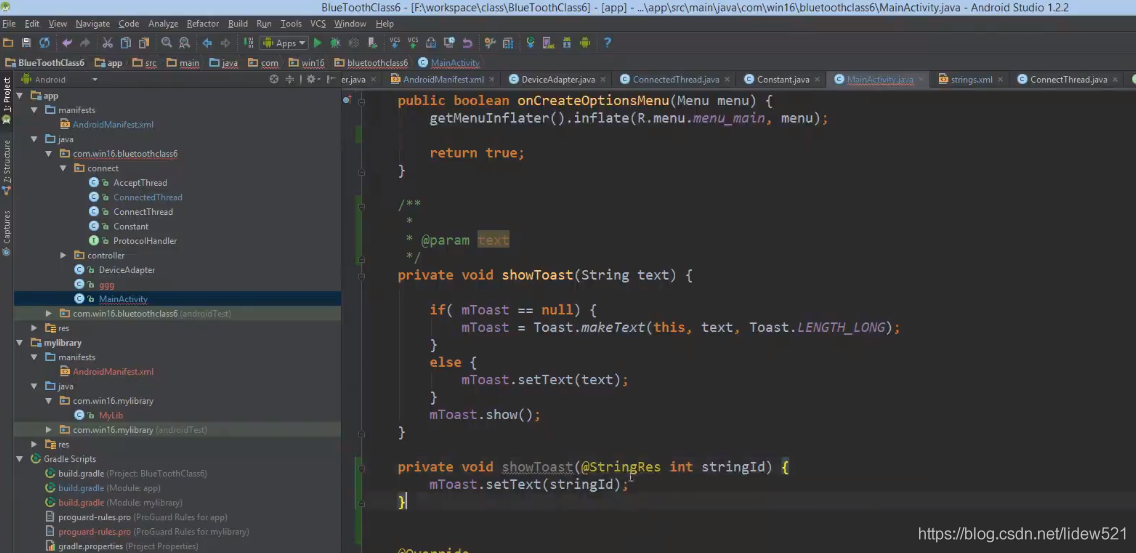This screenshot has height=553, width=1136.
Task: Collapse the mylibrary module node
Action: [x=20, y=342]
